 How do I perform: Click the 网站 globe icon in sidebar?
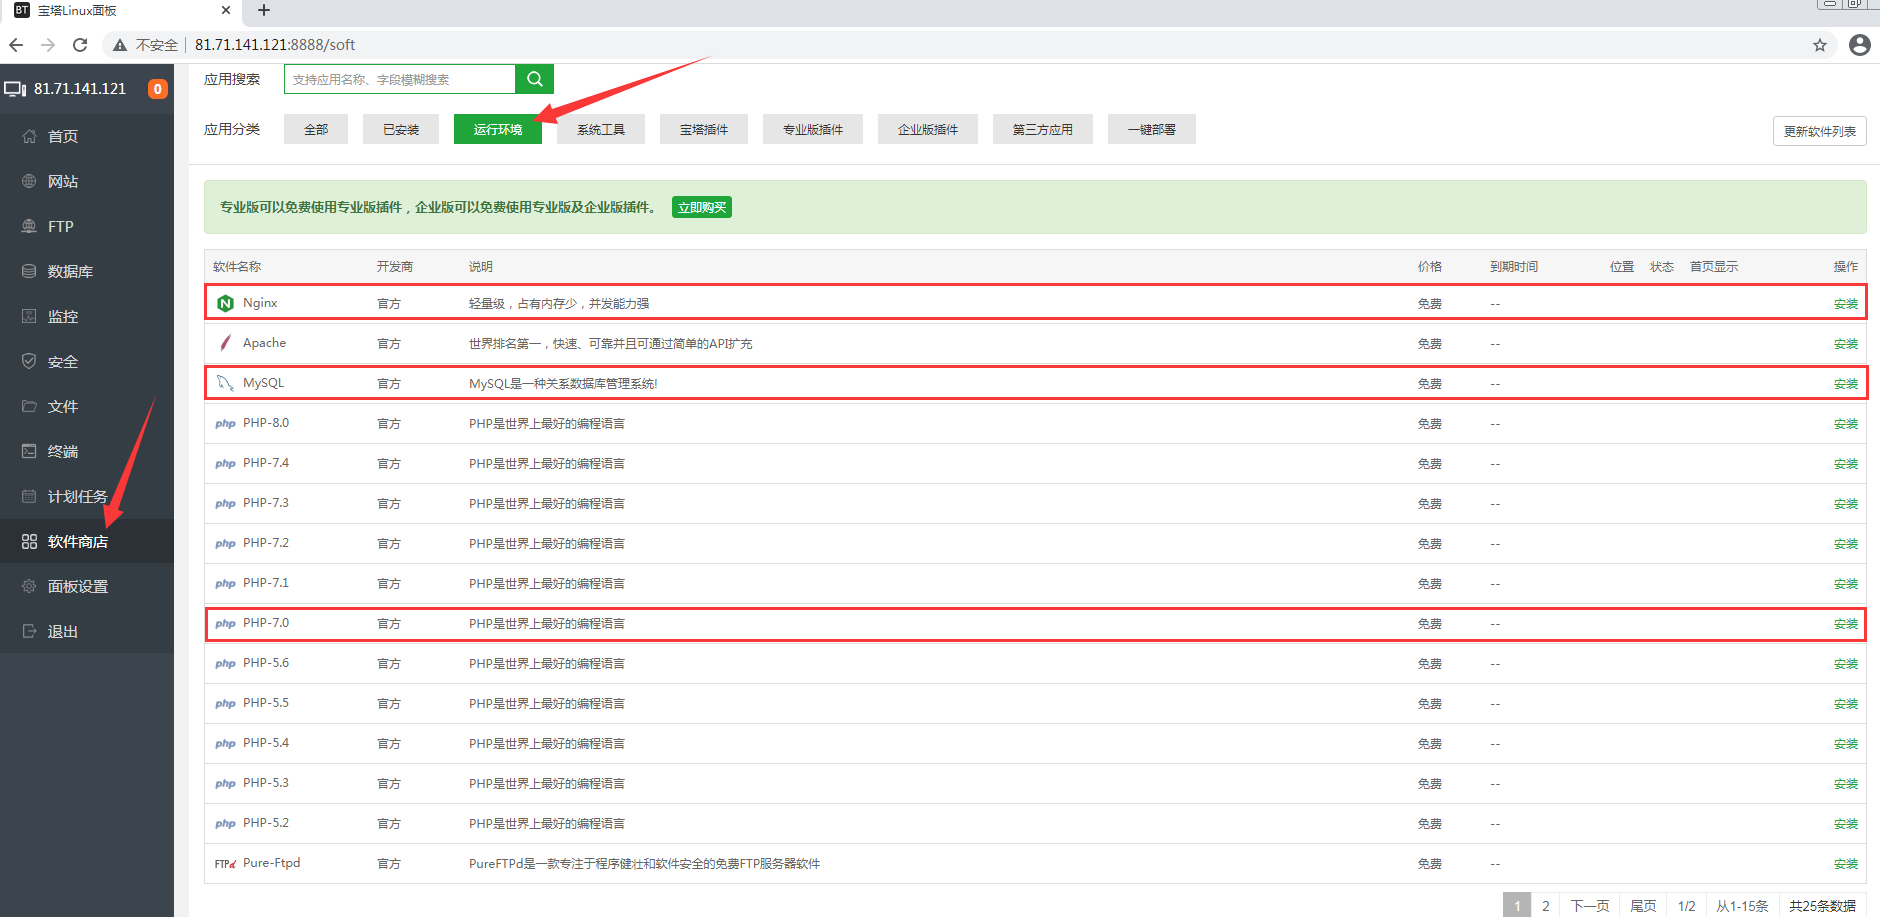click(29, 181)
